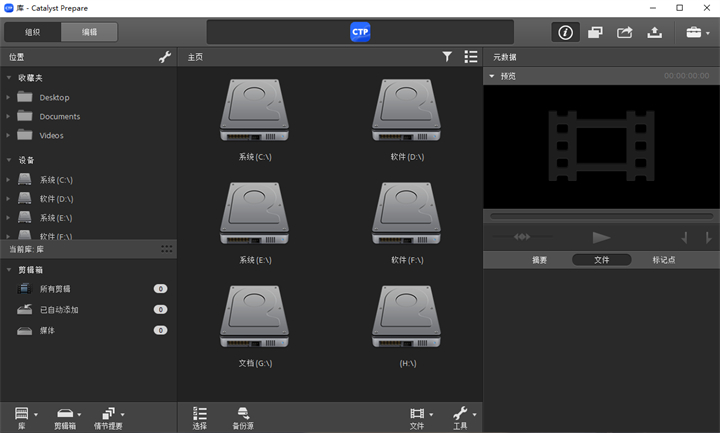Screen dimensions: 720x433
Task: Click the 主页 breadcrumb label
Action: coord(195,57)
